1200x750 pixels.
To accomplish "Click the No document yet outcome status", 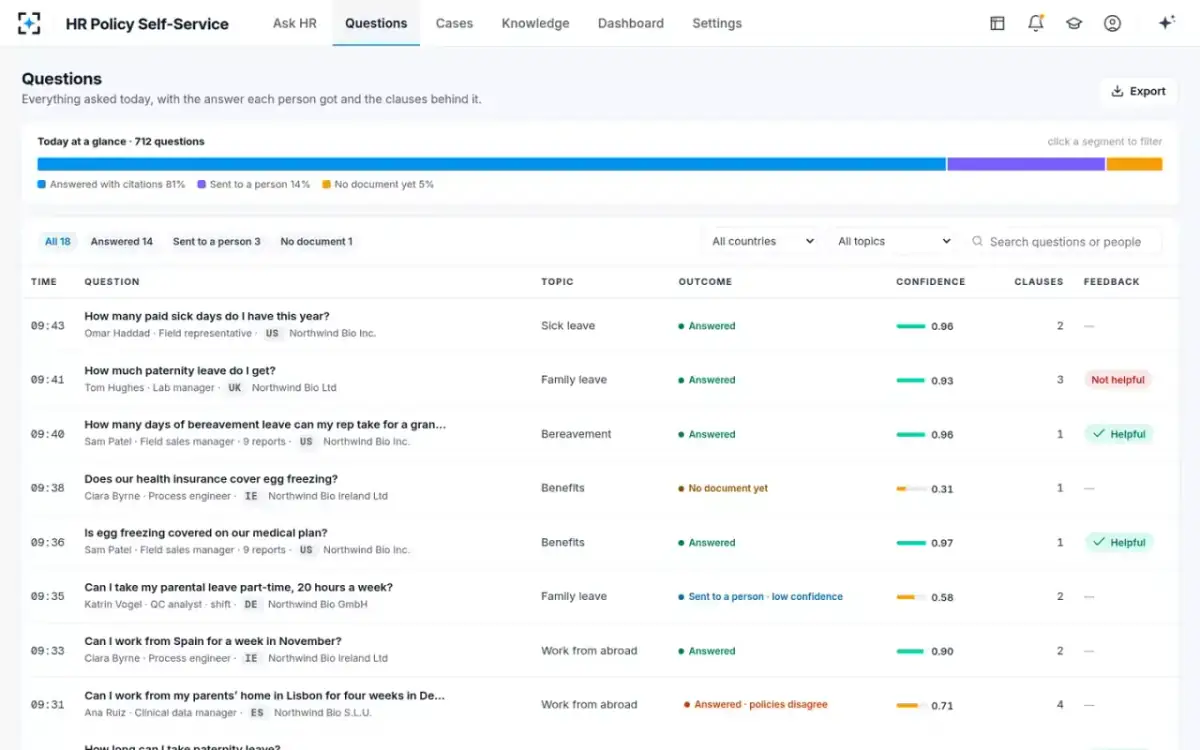I will (723, 488).
